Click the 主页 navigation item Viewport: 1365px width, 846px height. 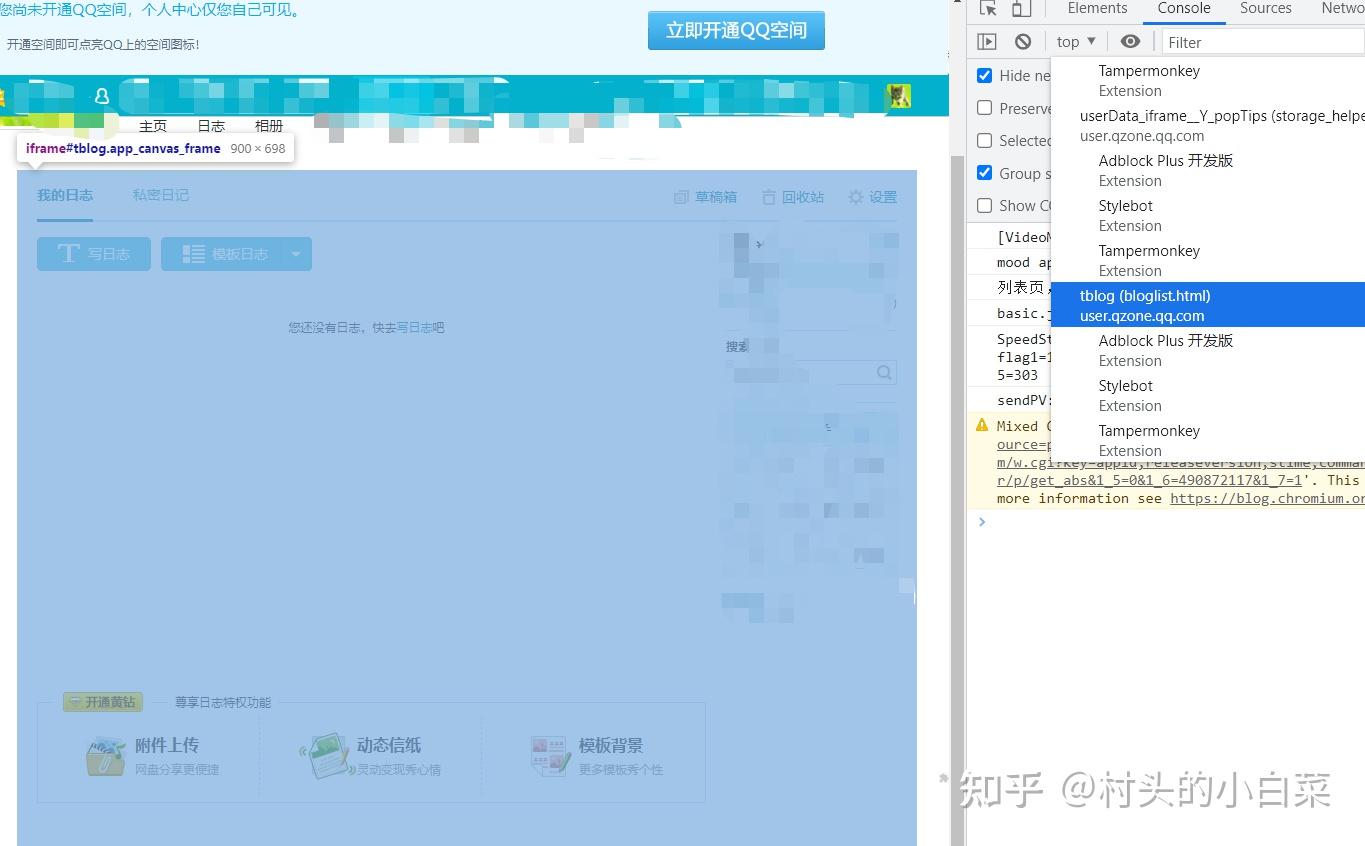[x=153, y=126]
